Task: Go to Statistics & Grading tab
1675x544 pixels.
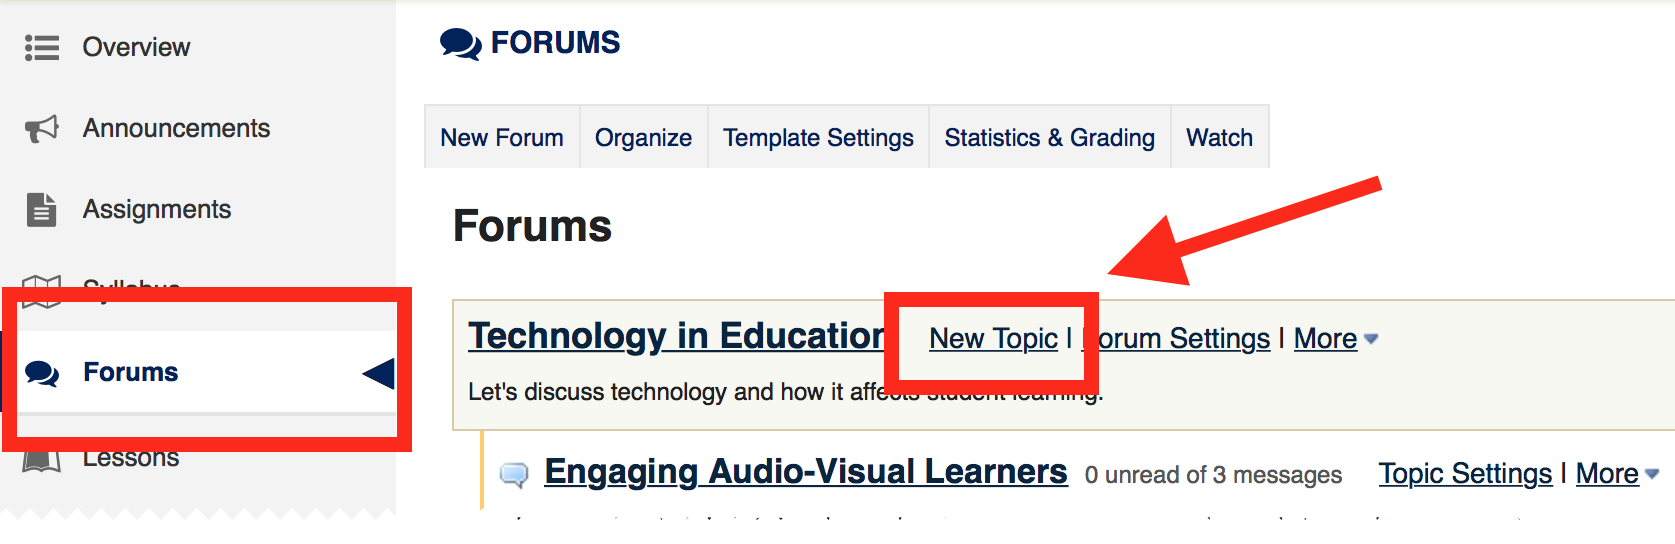Action: click(1049, 138)
